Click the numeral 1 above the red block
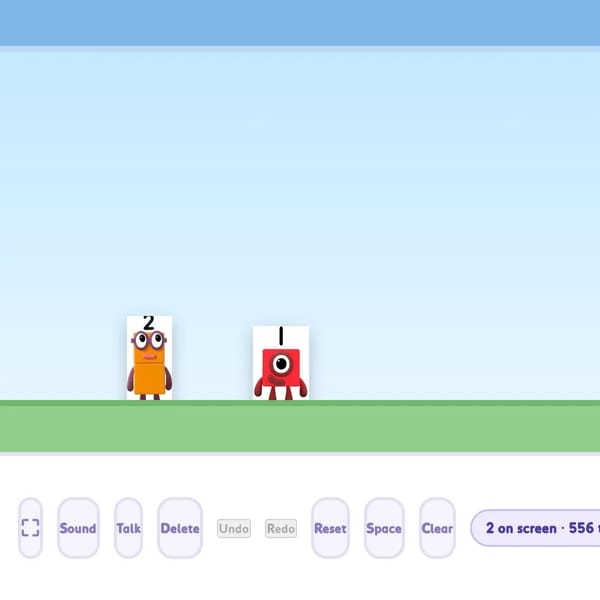The height and width of the screenshot is (600, 600). click(281, 336)
